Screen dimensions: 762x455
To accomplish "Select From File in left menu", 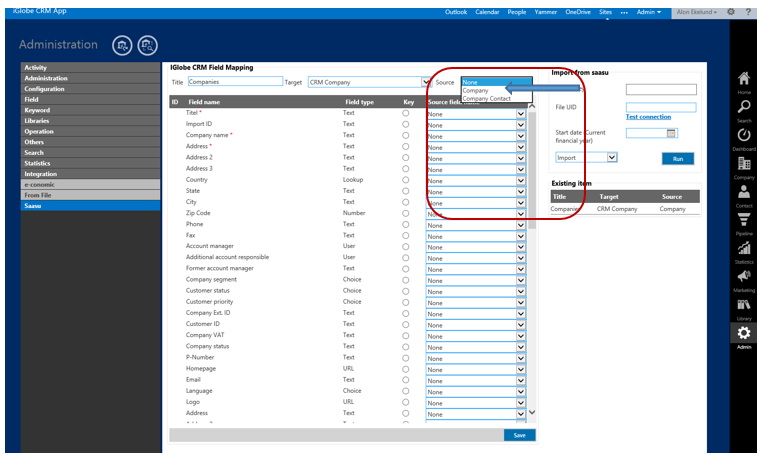I will [90, 195].
